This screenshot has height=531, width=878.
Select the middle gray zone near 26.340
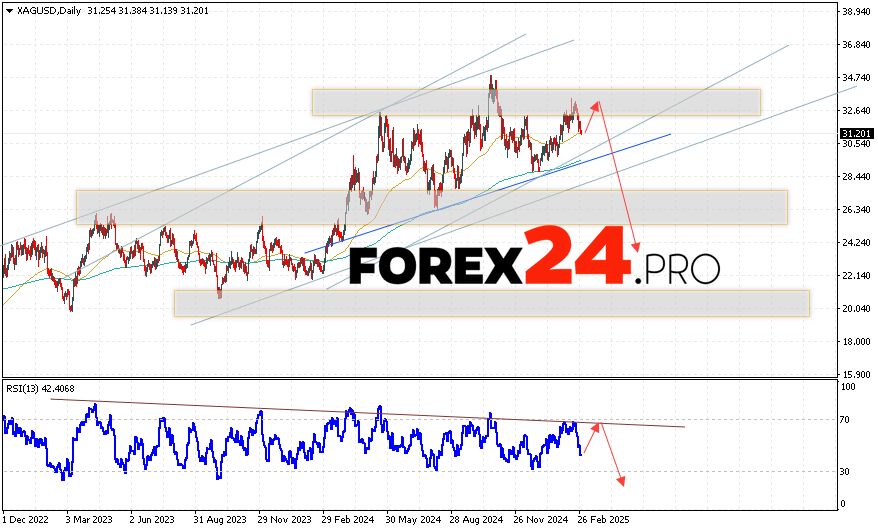pos(430,207)
